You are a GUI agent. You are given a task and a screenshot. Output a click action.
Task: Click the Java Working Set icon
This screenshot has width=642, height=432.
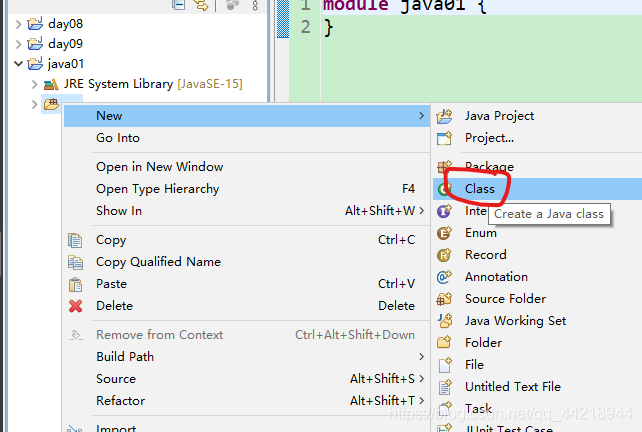tap(445, 321)
